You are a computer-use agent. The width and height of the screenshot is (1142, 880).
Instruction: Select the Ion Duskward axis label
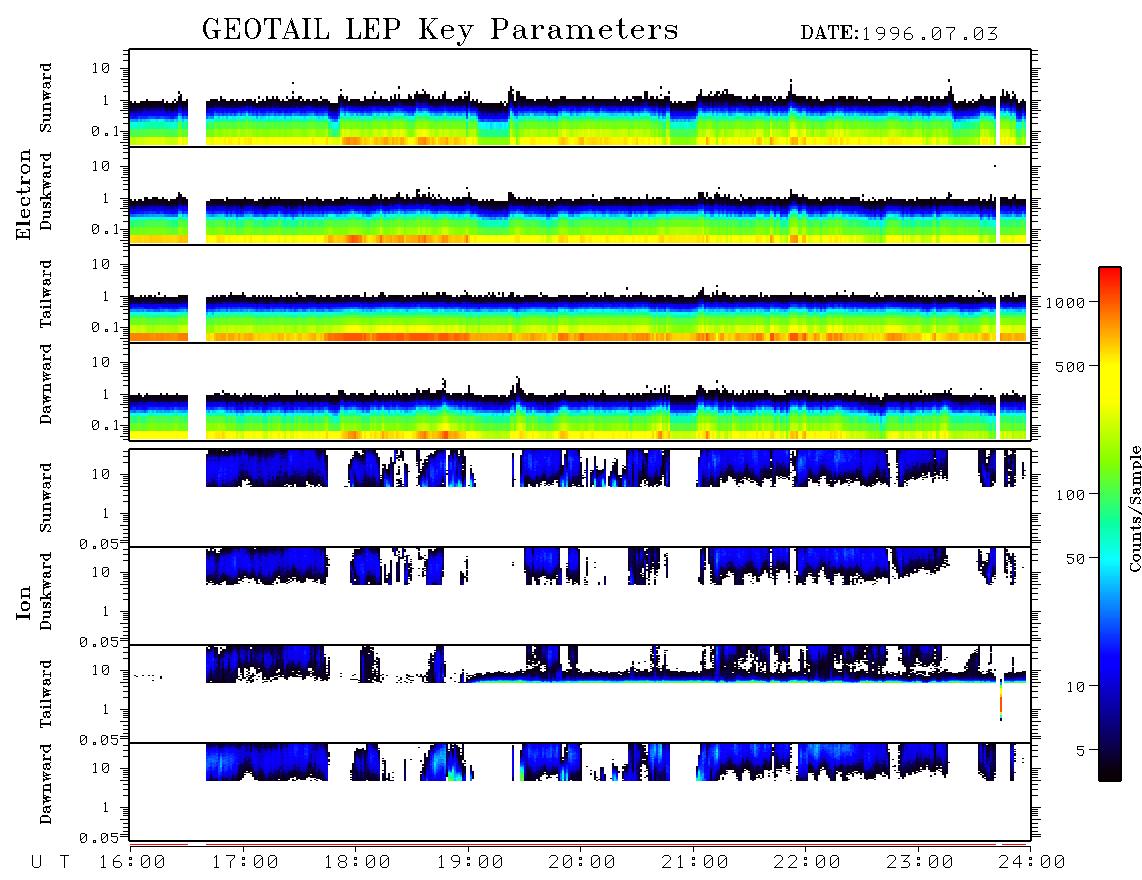point(45,591)
